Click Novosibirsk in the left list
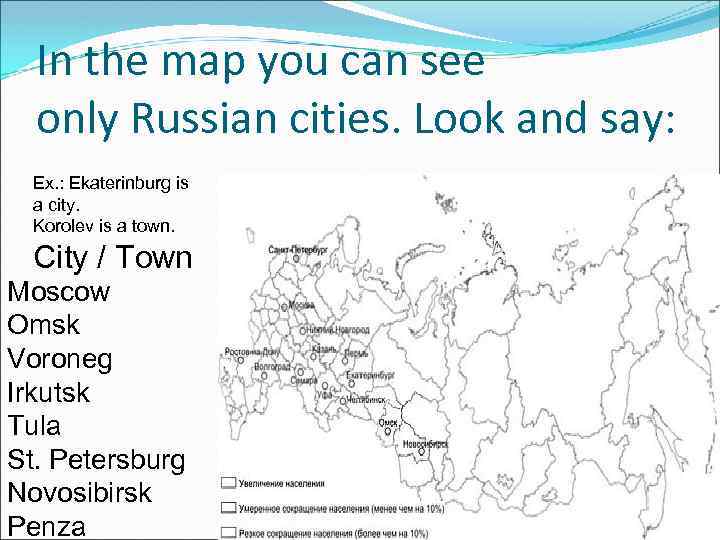720x540 pixels. pos(79,492)
